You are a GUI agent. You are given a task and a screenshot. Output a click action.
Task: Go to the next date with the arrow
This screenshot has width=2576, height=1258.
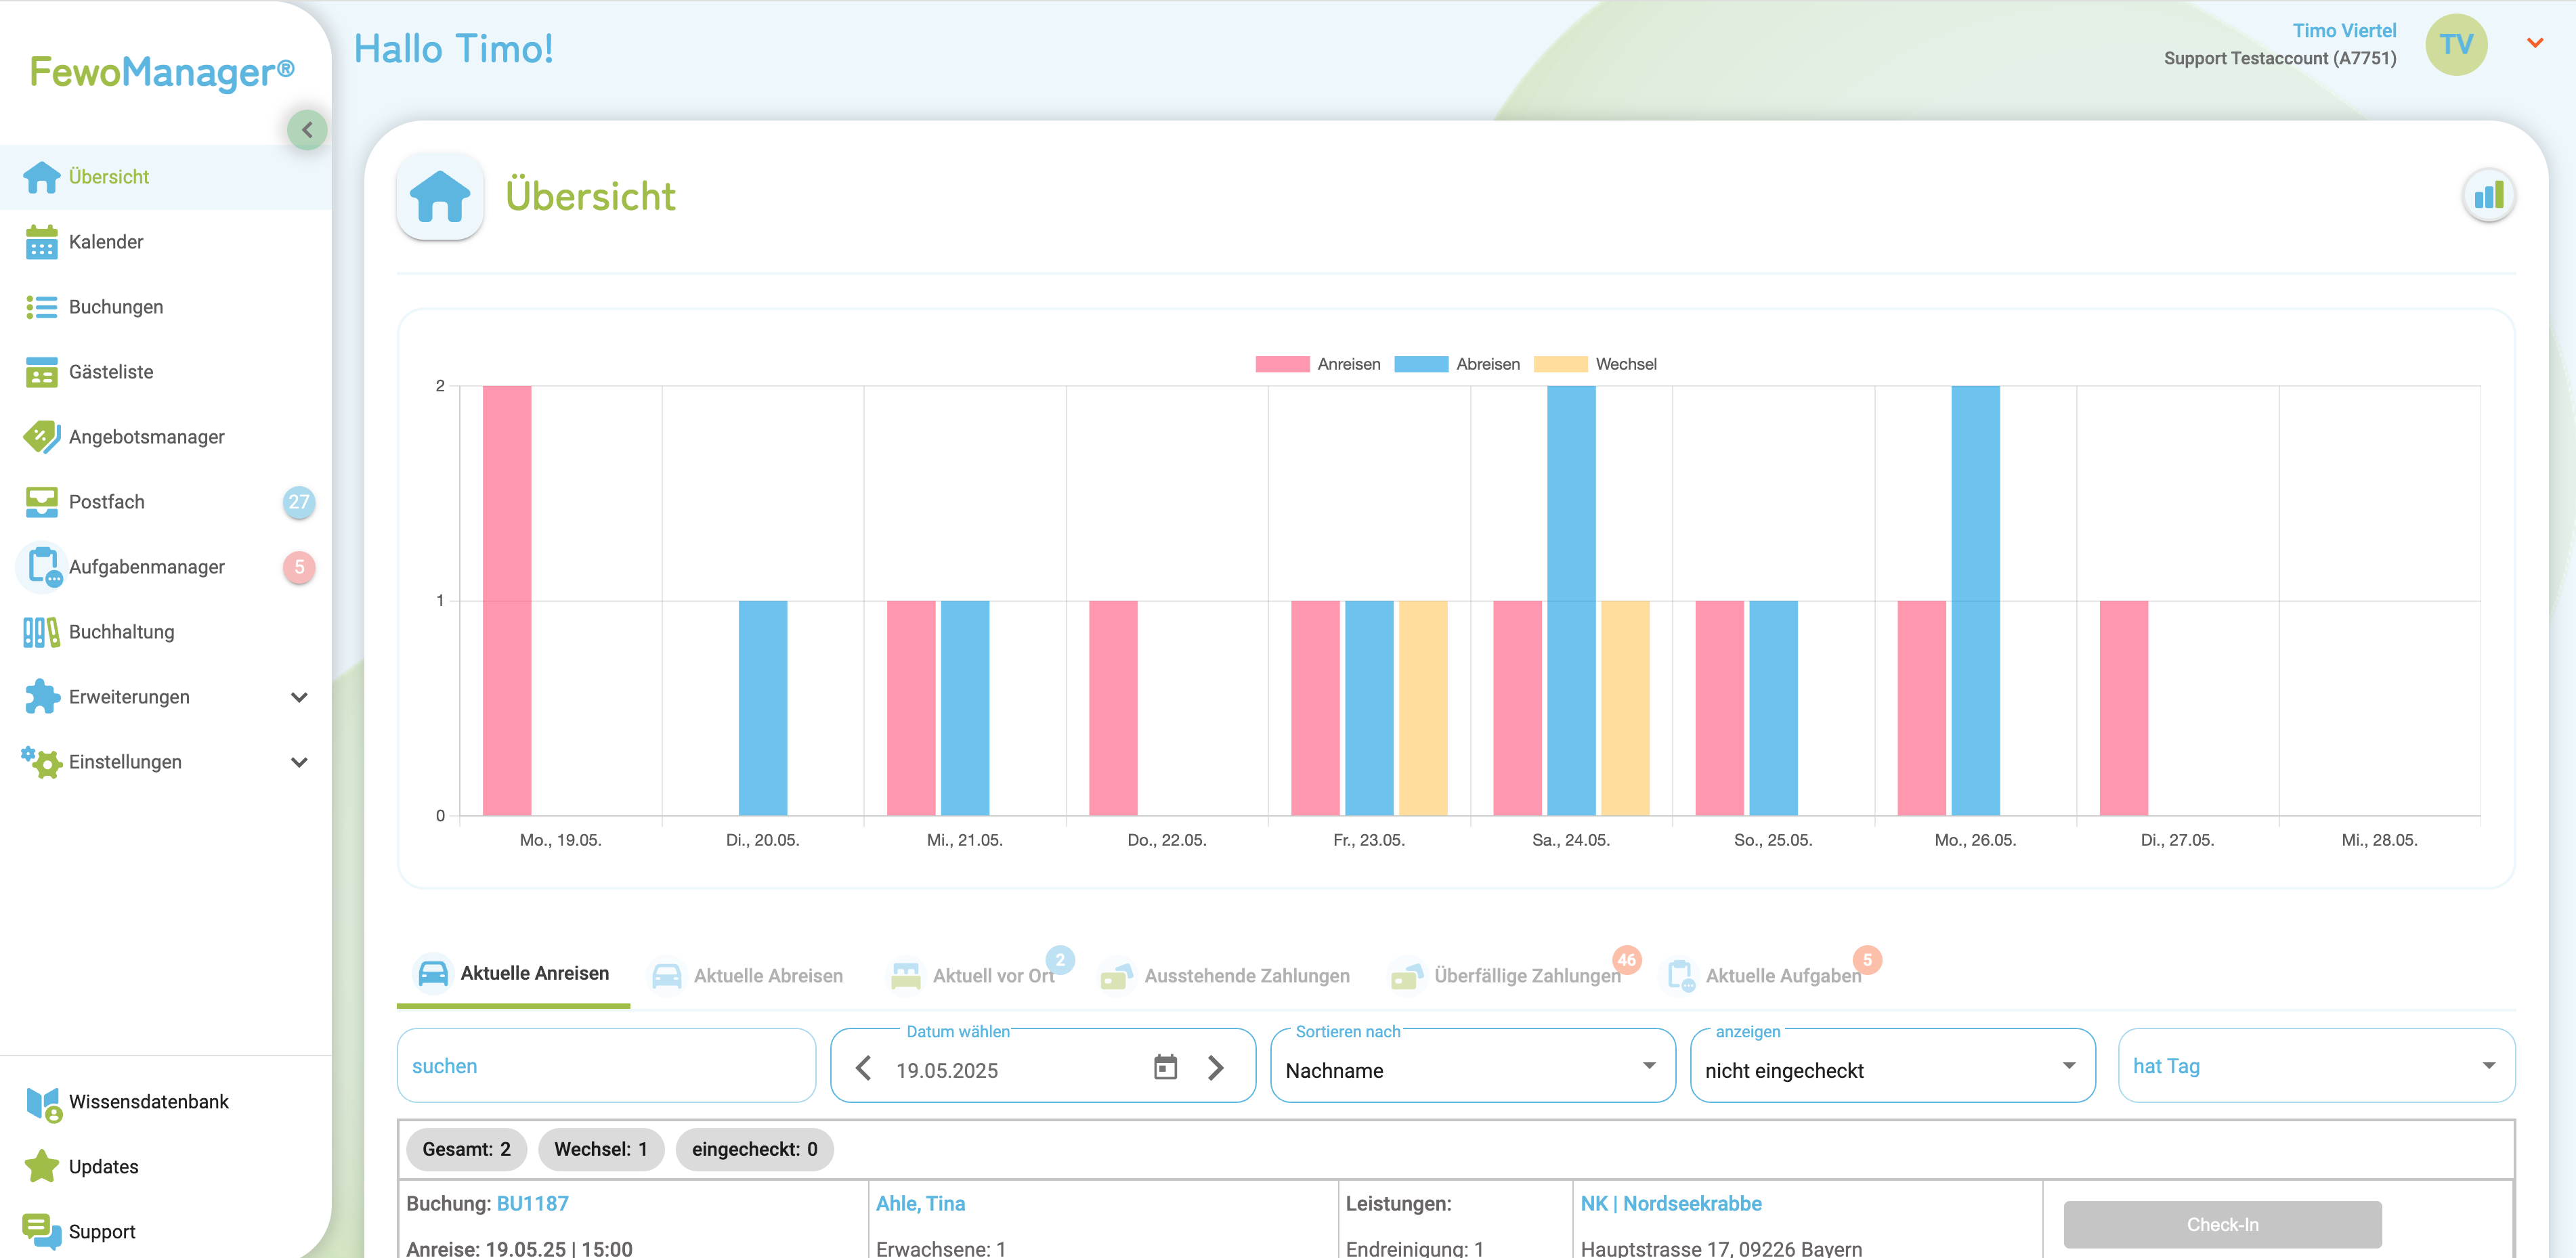coord(1216,1068)
